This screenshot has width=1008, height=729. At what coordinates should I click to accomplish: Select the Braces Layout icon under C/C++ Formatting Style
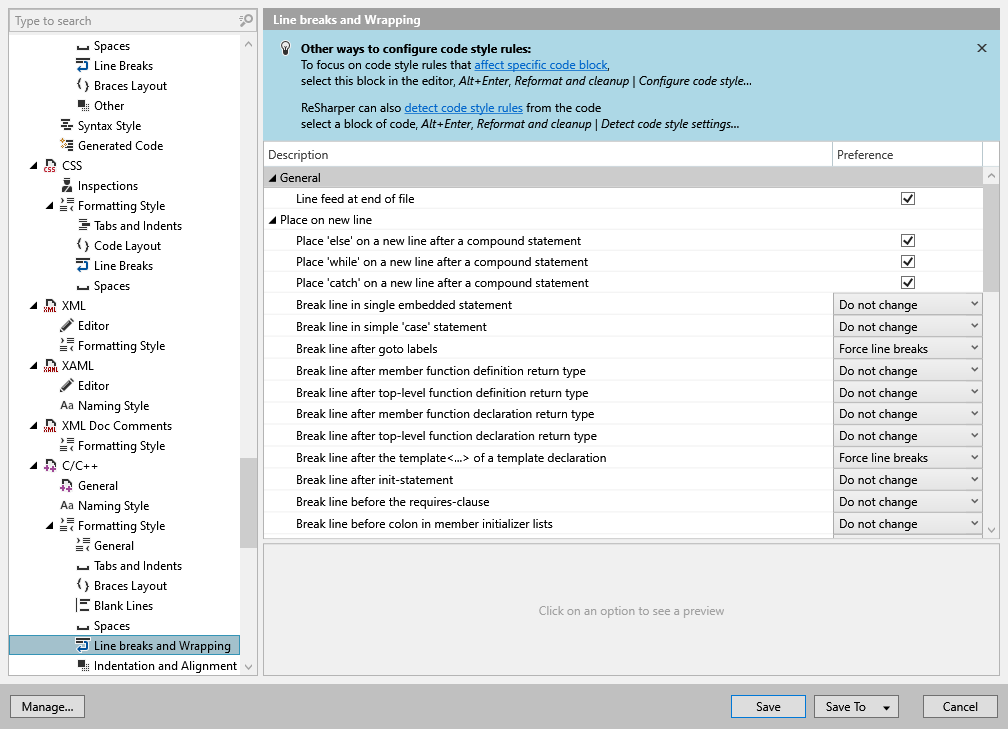coord(82,585)
